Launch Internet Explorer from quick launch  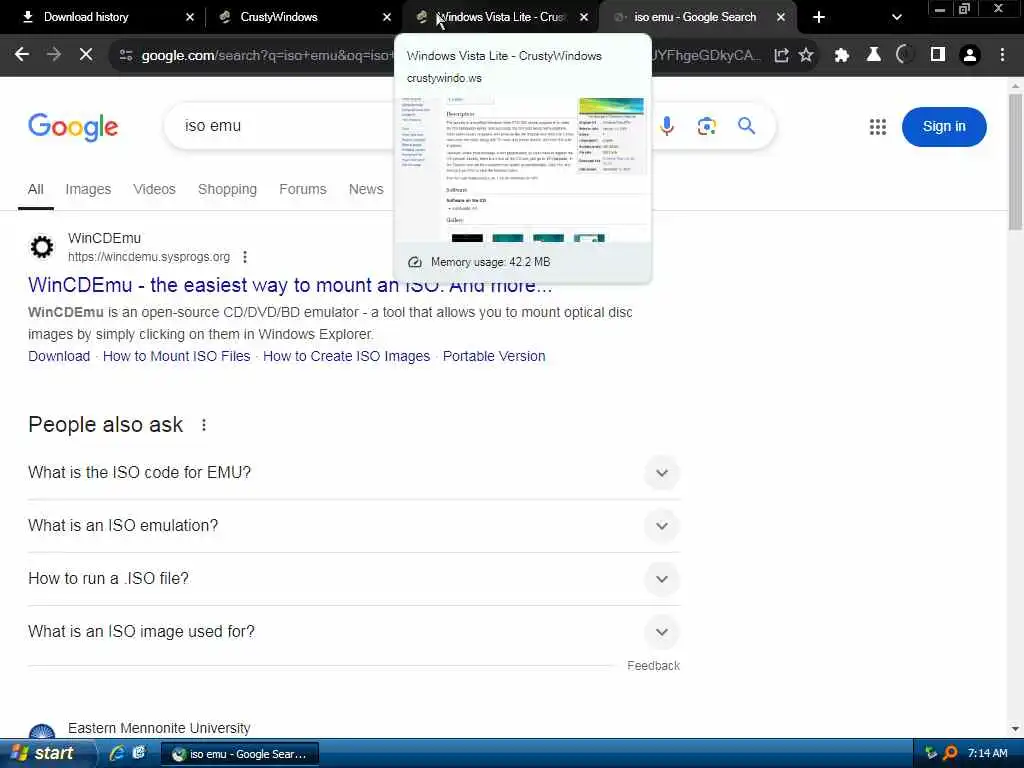point(117,754)
